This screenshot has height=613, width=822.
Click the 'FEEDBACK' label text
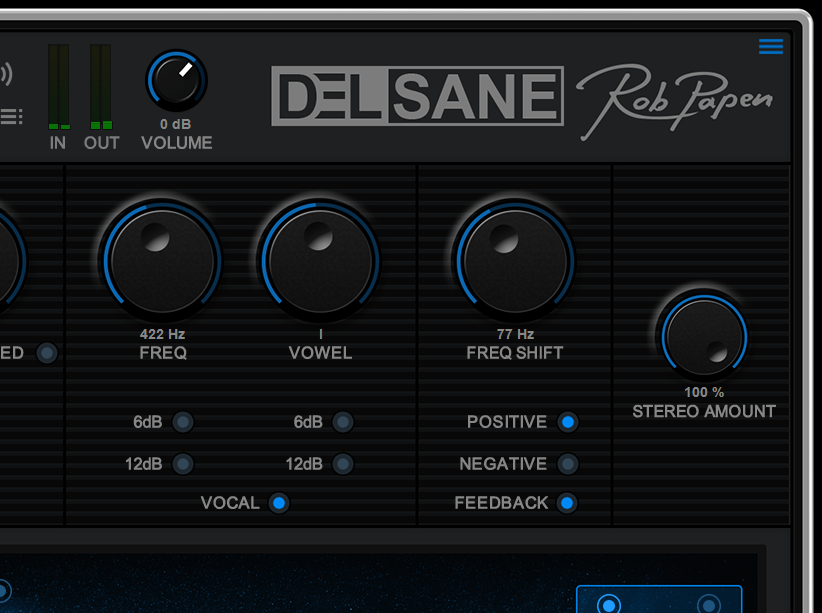501,503
